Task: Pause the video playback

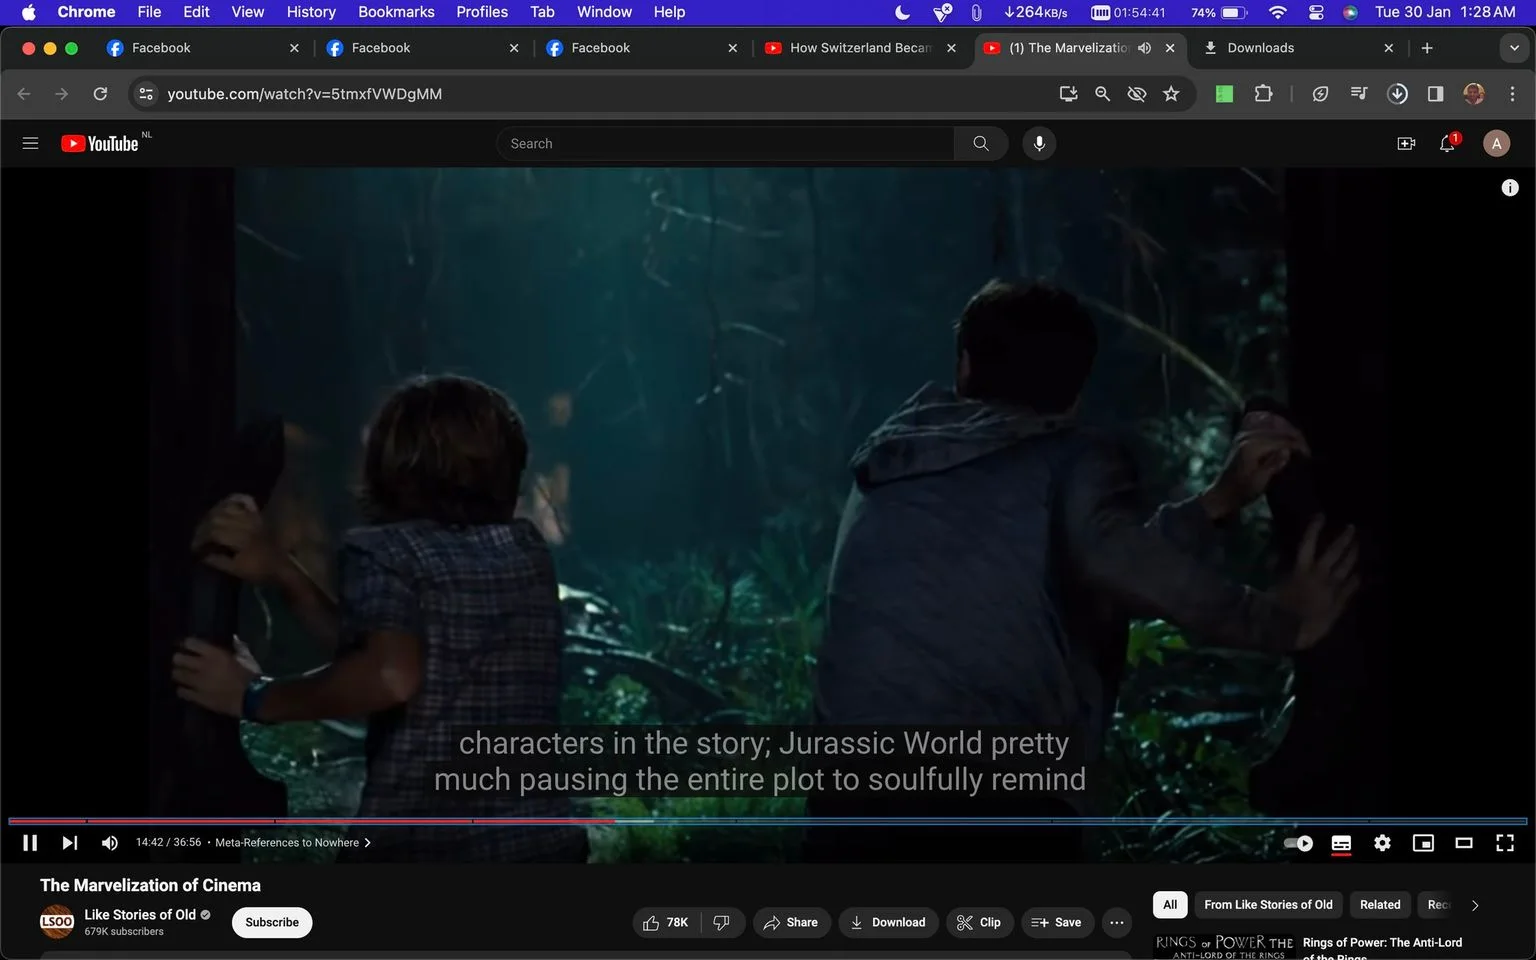Action: click(x=30, y=843)
